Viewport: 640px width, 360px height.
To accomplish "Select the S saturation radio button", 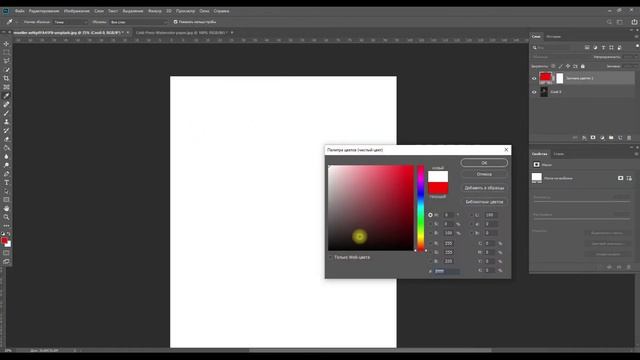I will tap(430, 224).
